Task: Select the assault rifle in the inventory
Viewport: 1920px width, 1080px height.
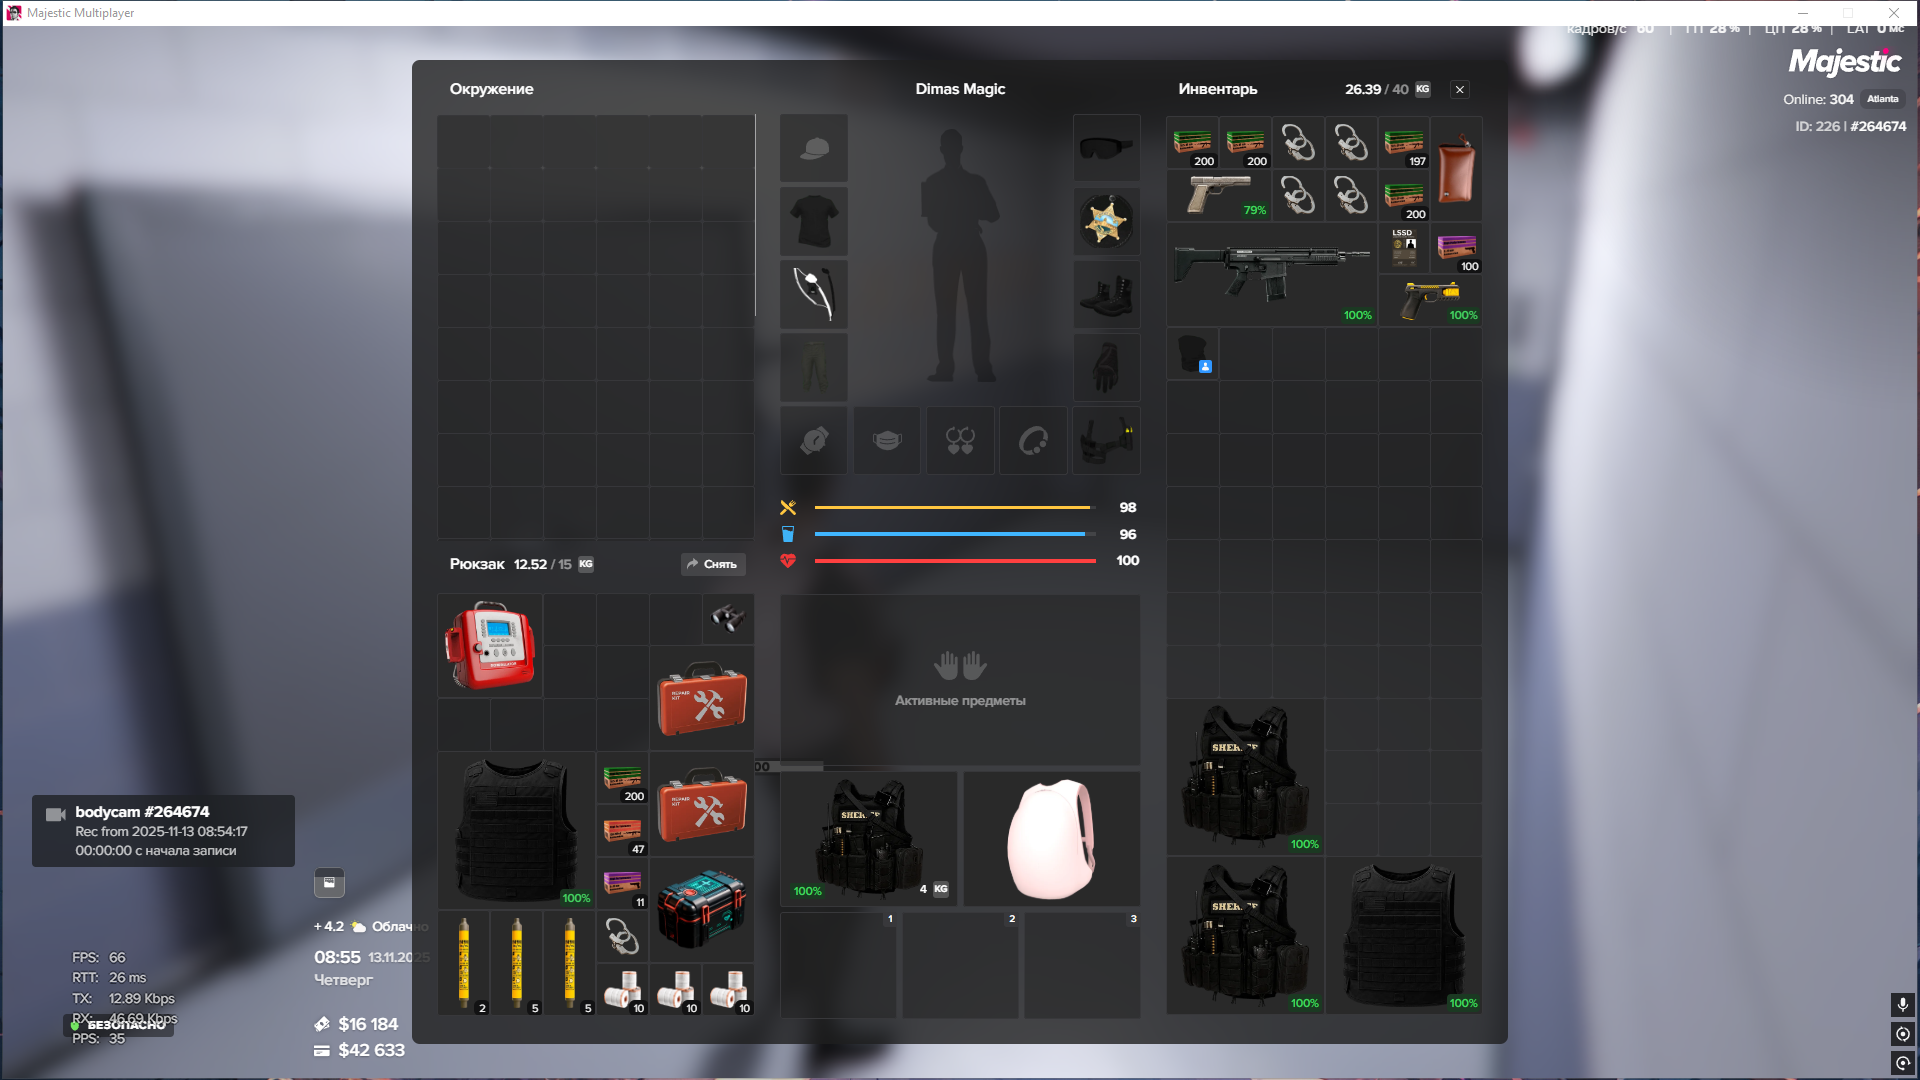Action: [1270, 271]
